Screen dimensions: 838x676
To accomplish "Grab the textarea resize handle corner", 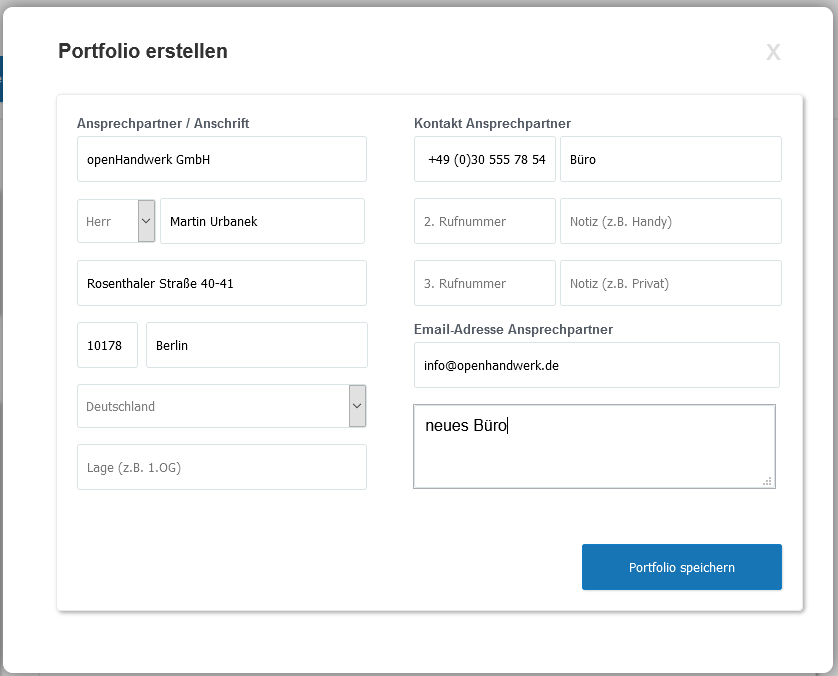I will [767, 481].
